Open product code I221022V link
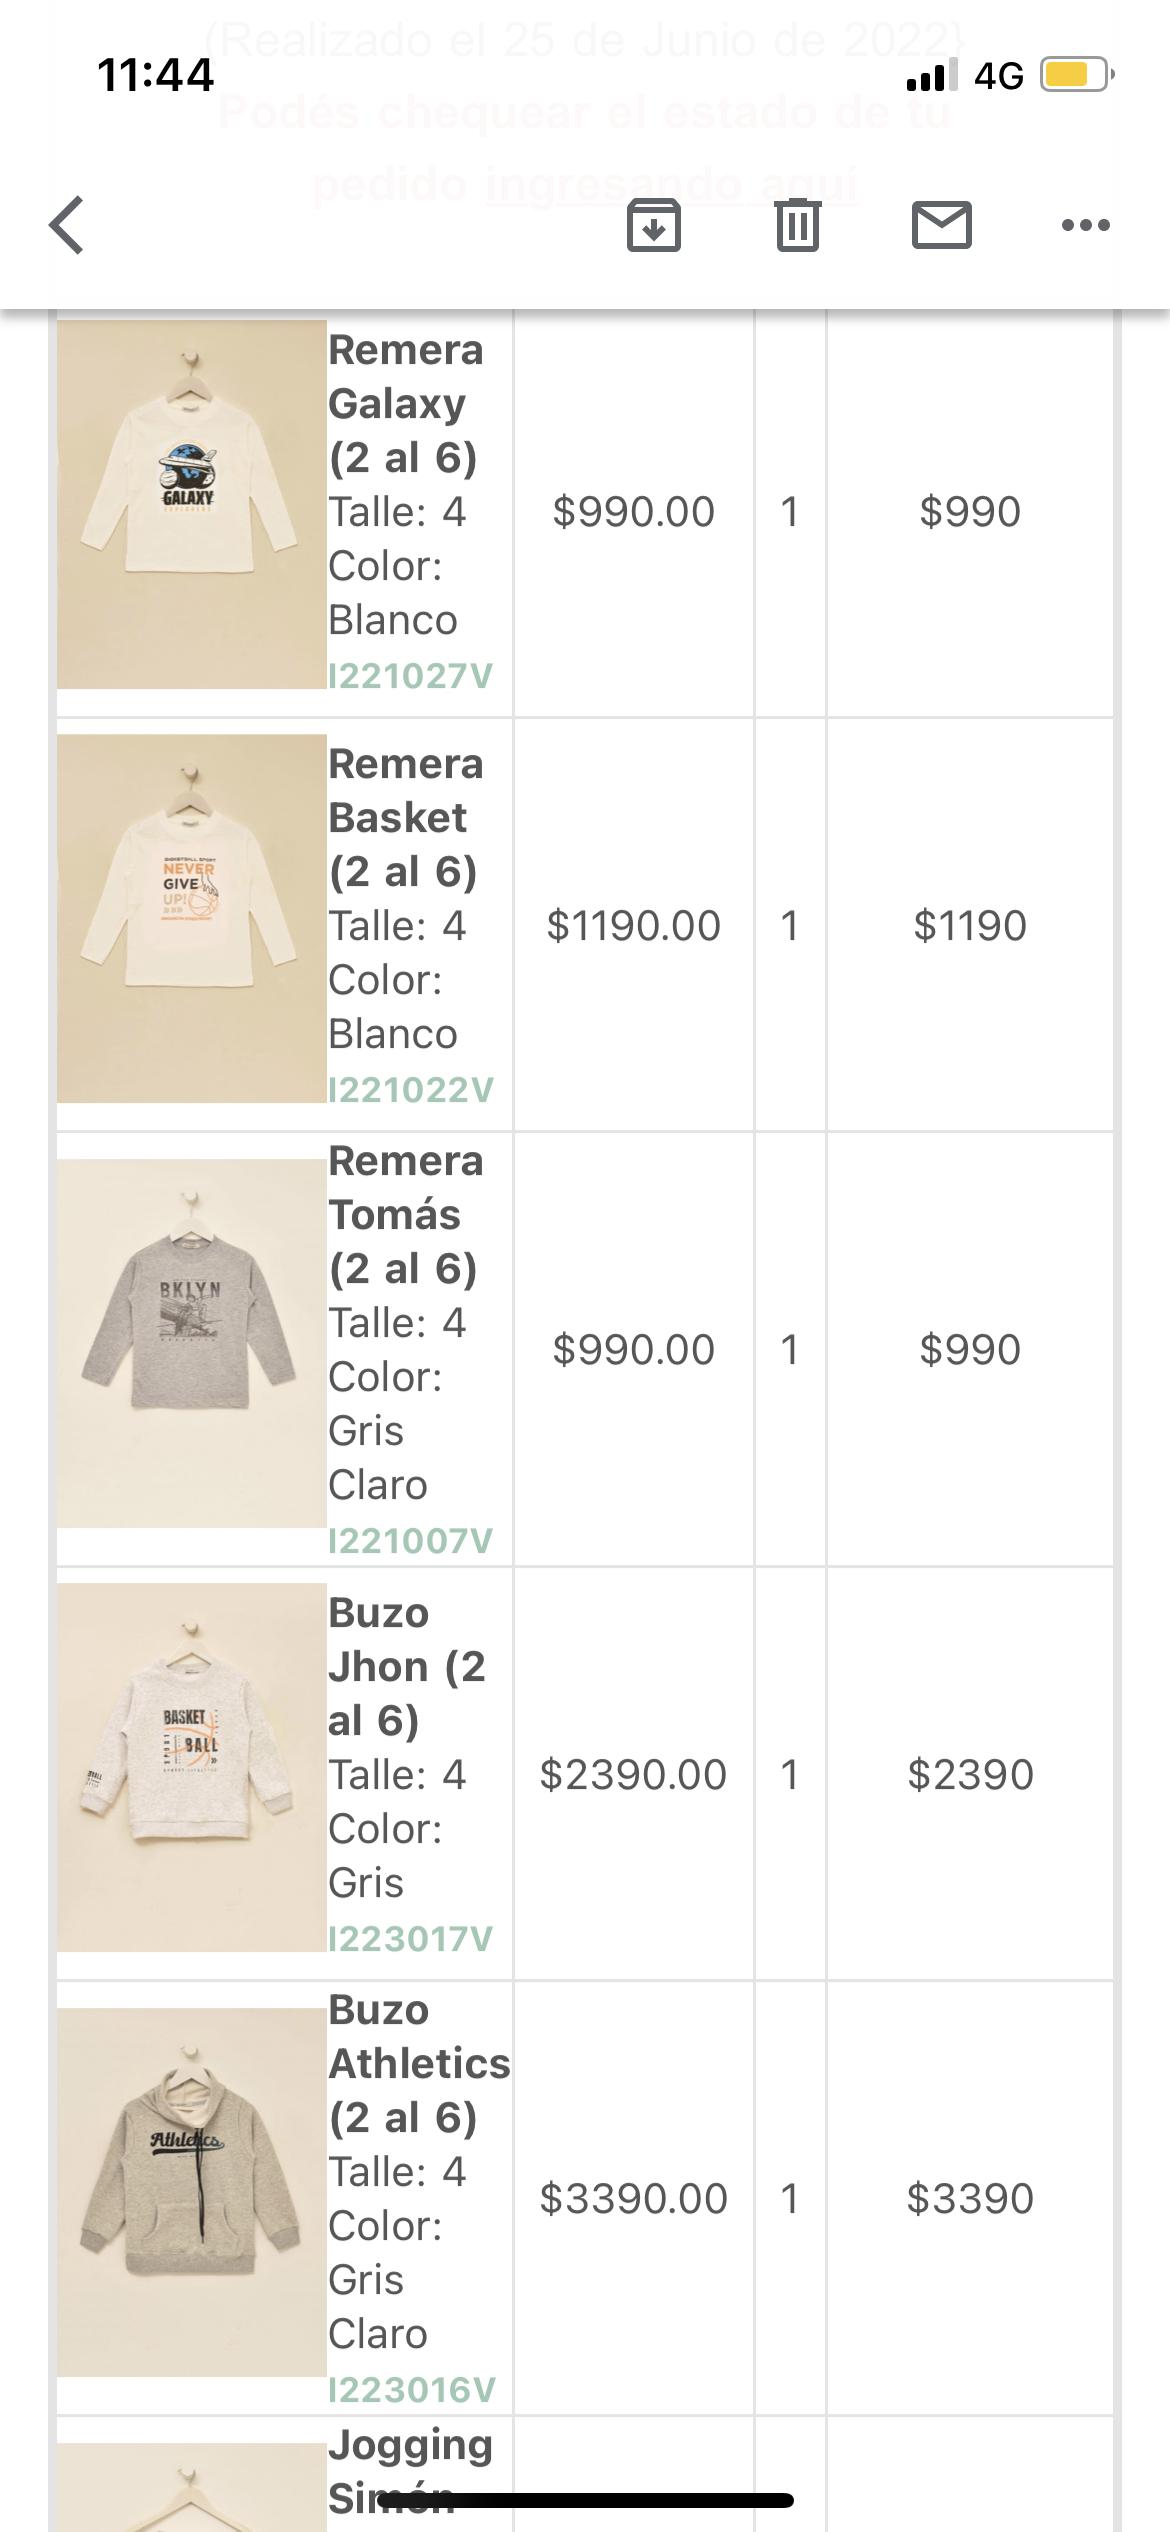Viewport: 1170px width, 2532px height. coord(411,1090)
